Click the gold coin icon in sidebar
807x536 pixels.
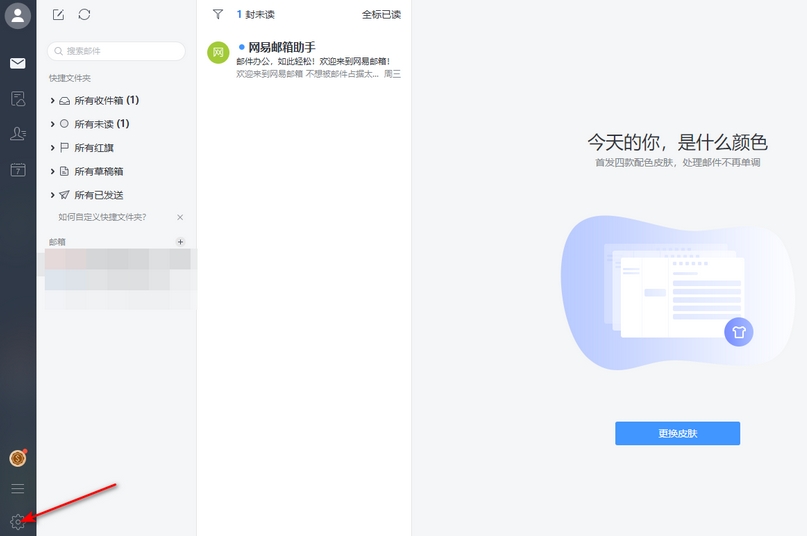[17, 458]
